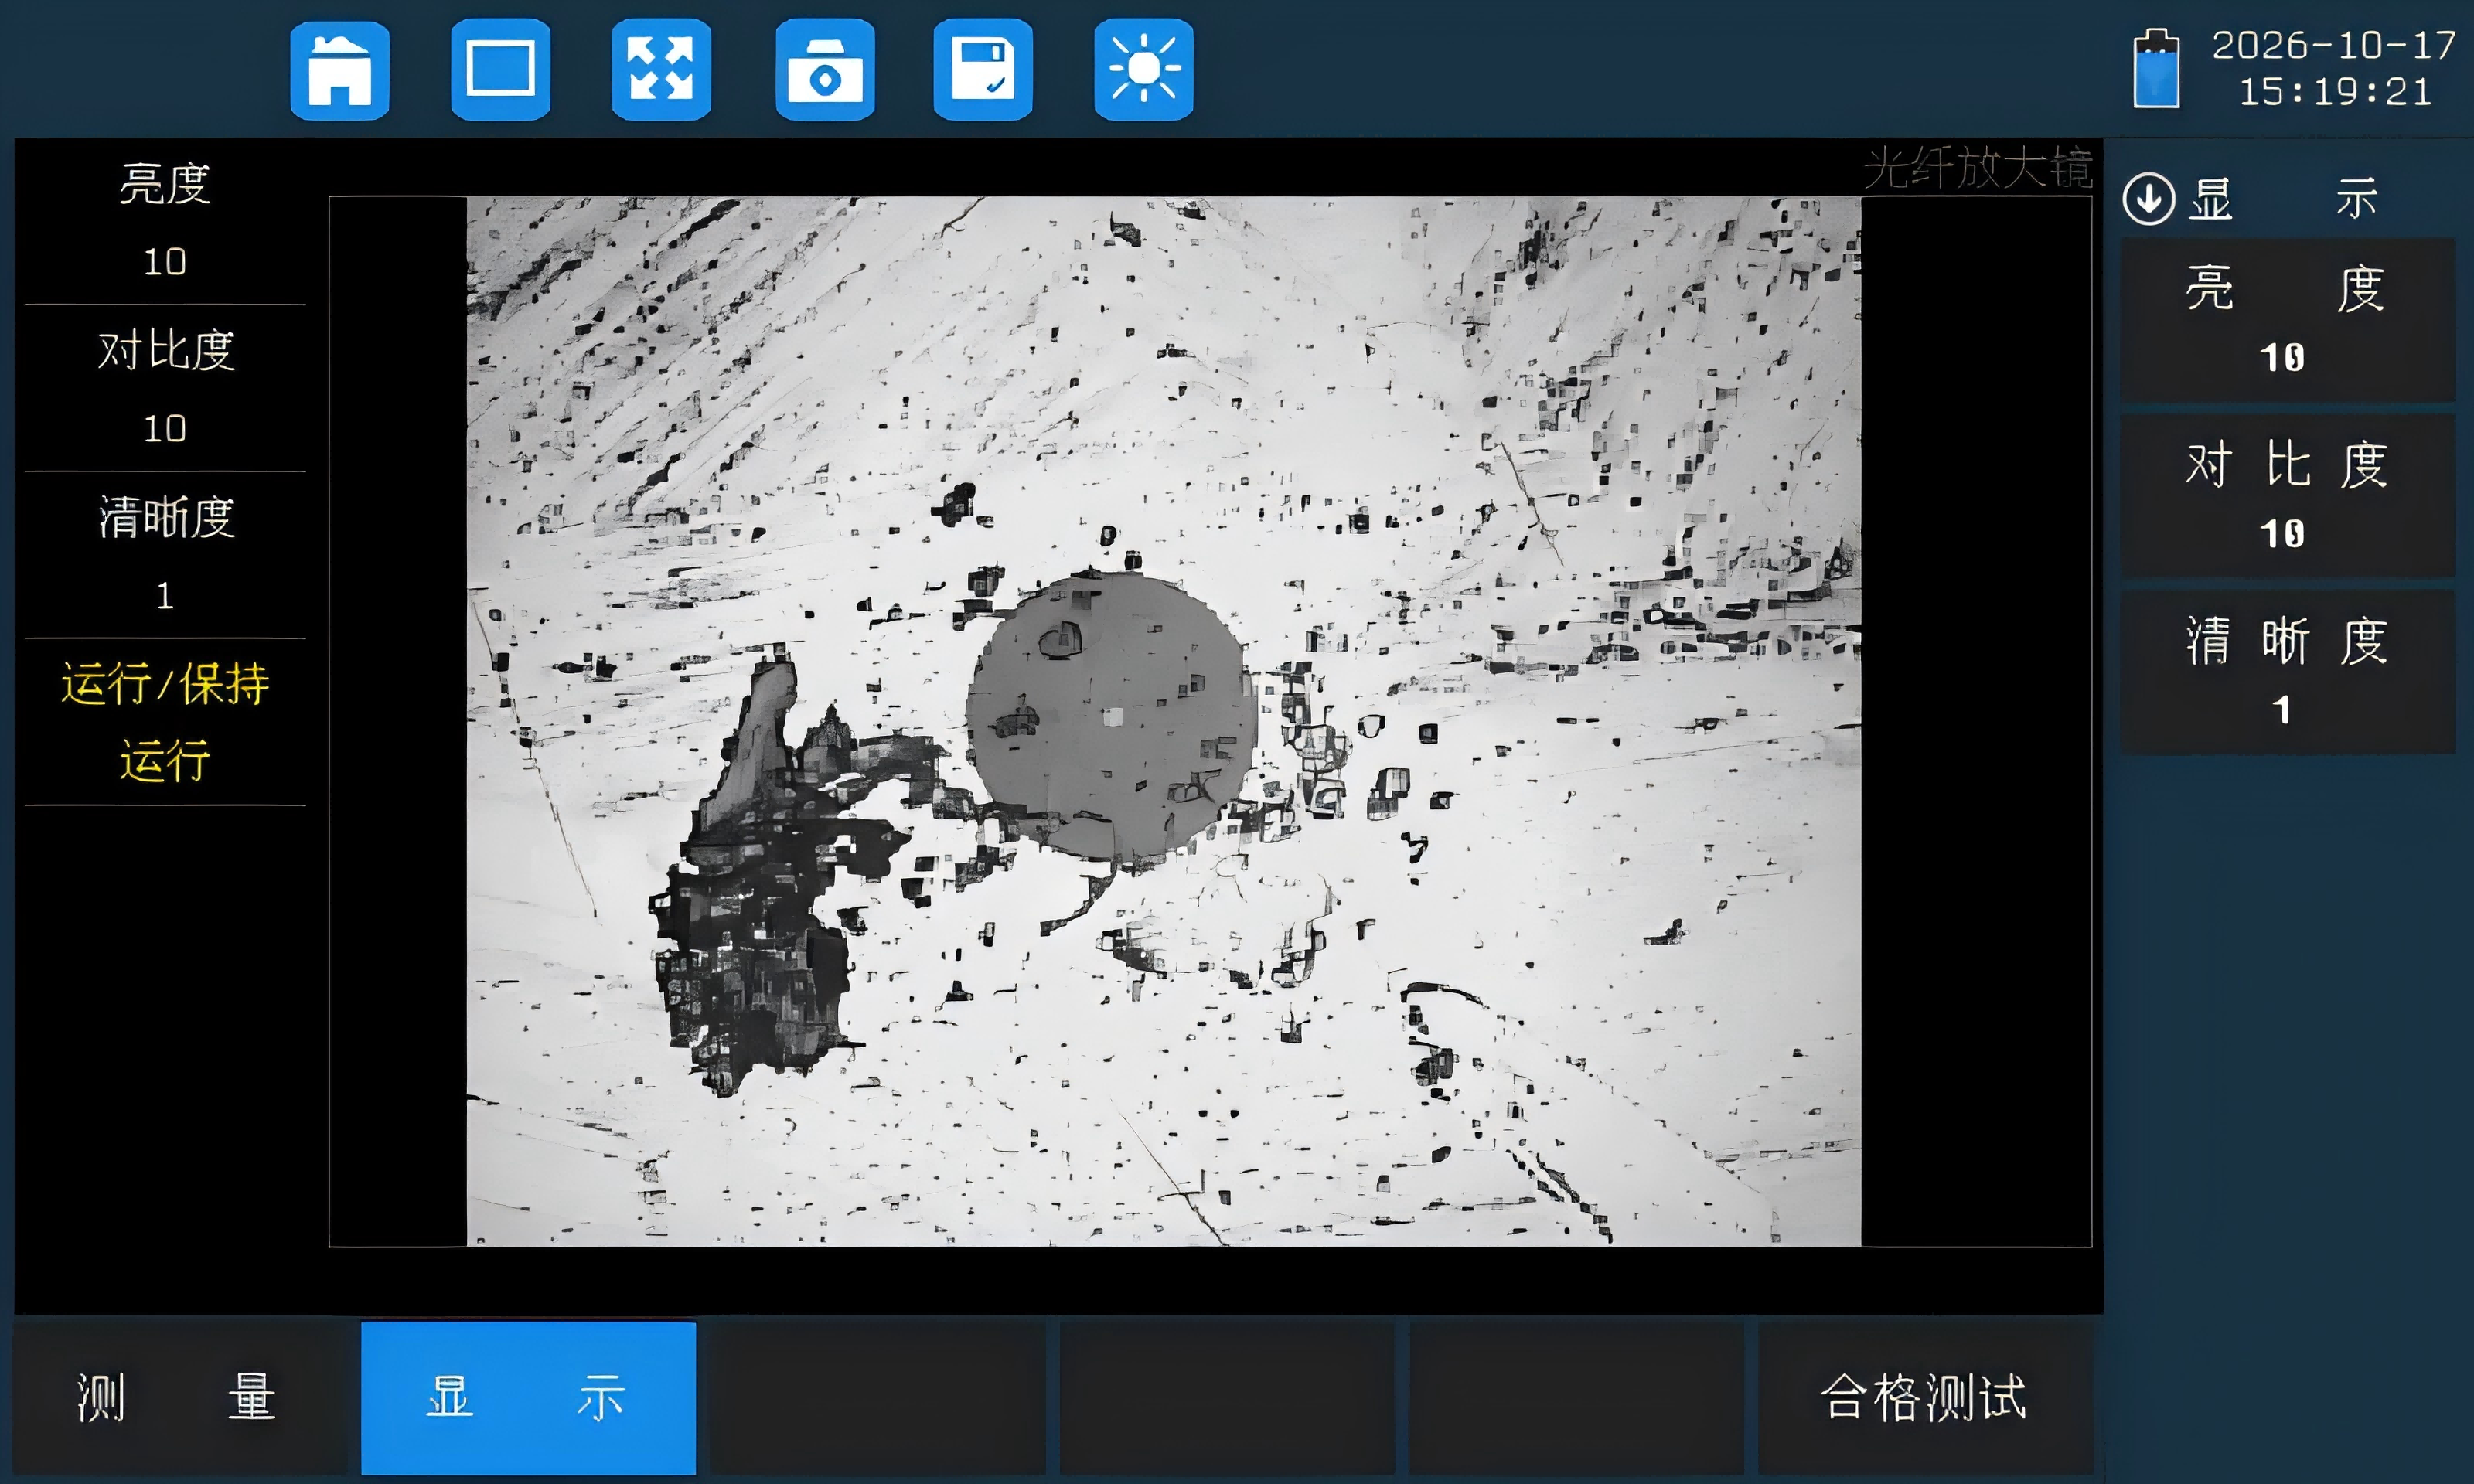
Task: Open brightness settings sun icon
Action: [x=1144, y=69]
